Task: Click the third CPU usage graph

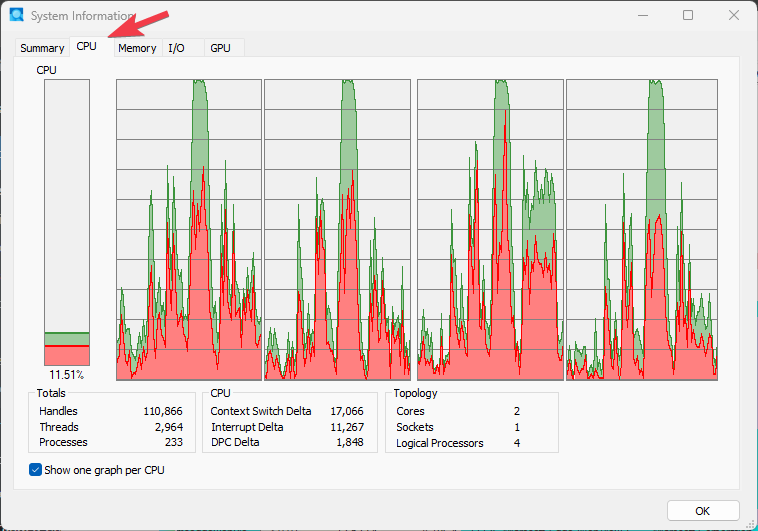Action: (490, 230)
